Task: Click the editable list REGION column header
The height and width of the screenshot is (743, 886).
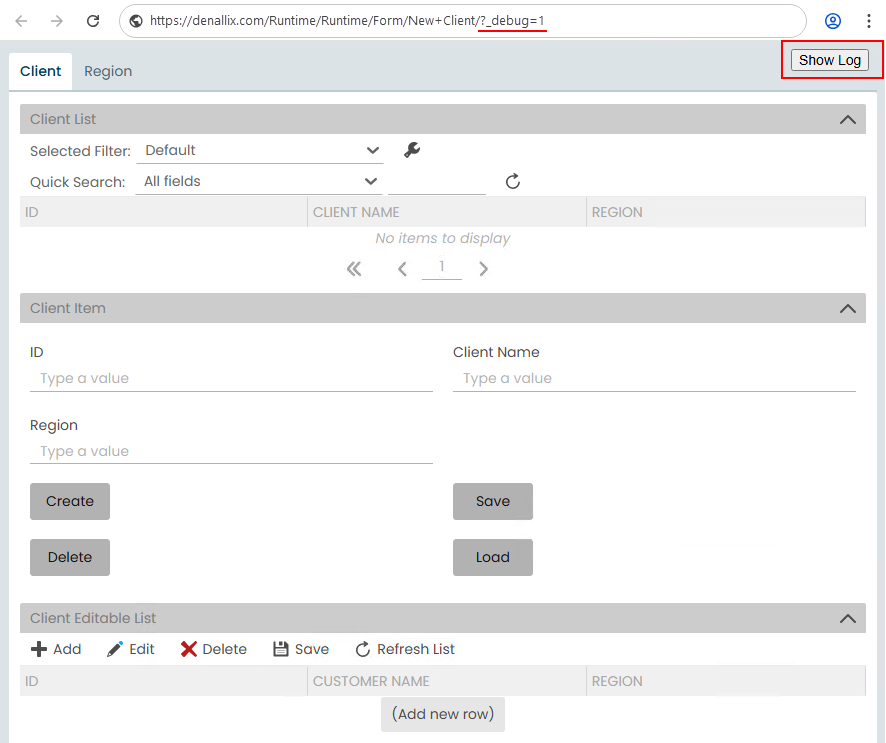Action: [x=726, y=681]
